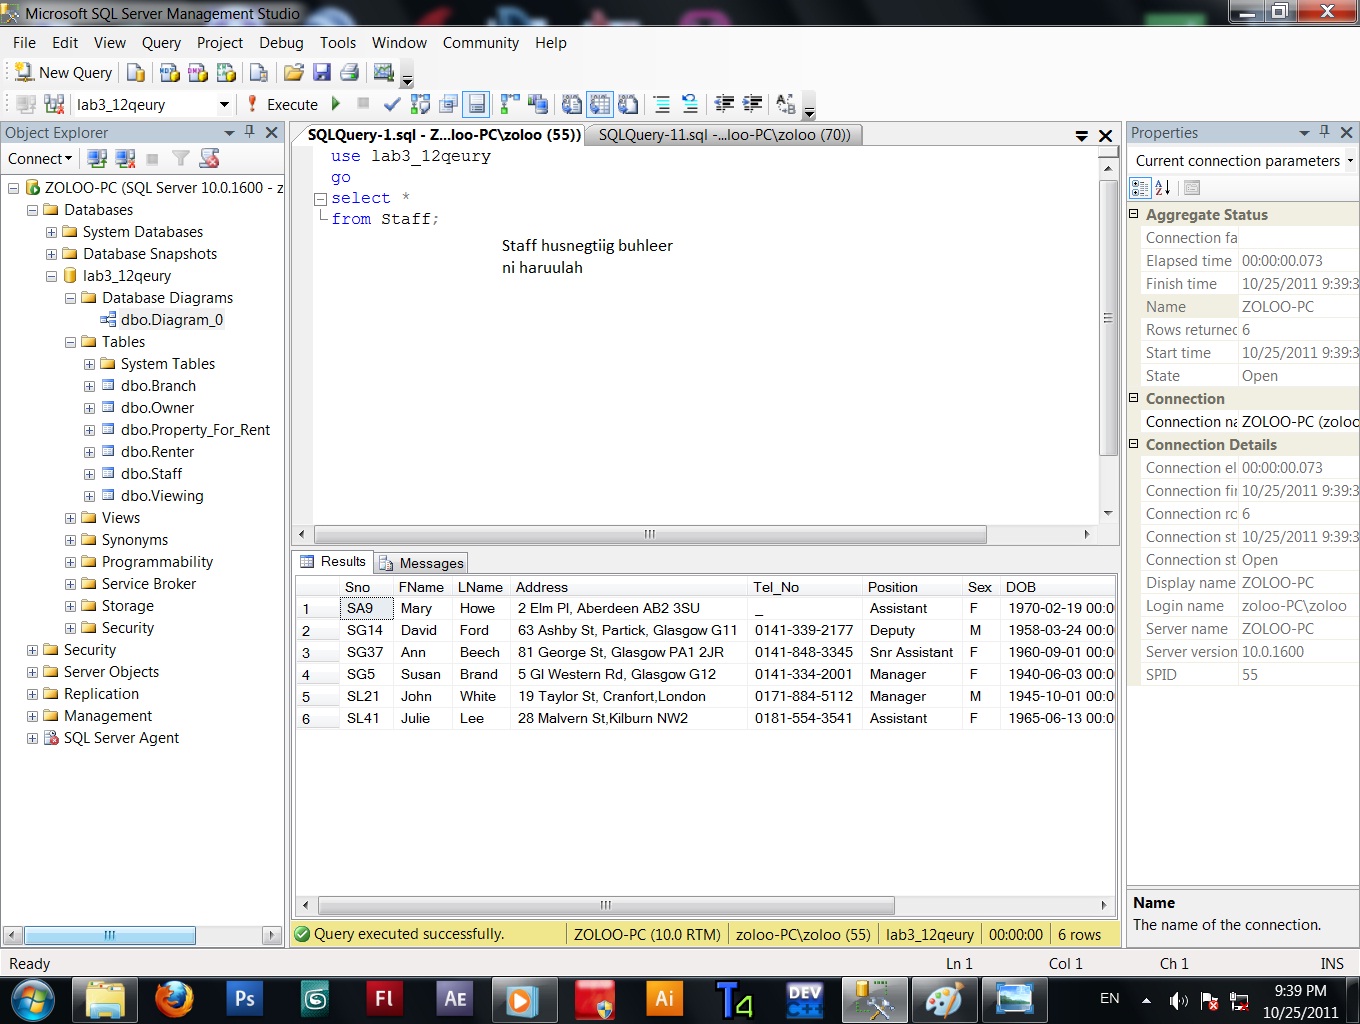The image size is (1360, 1024).
Task: Expand the Server Objects node
Action: [32, 672]
